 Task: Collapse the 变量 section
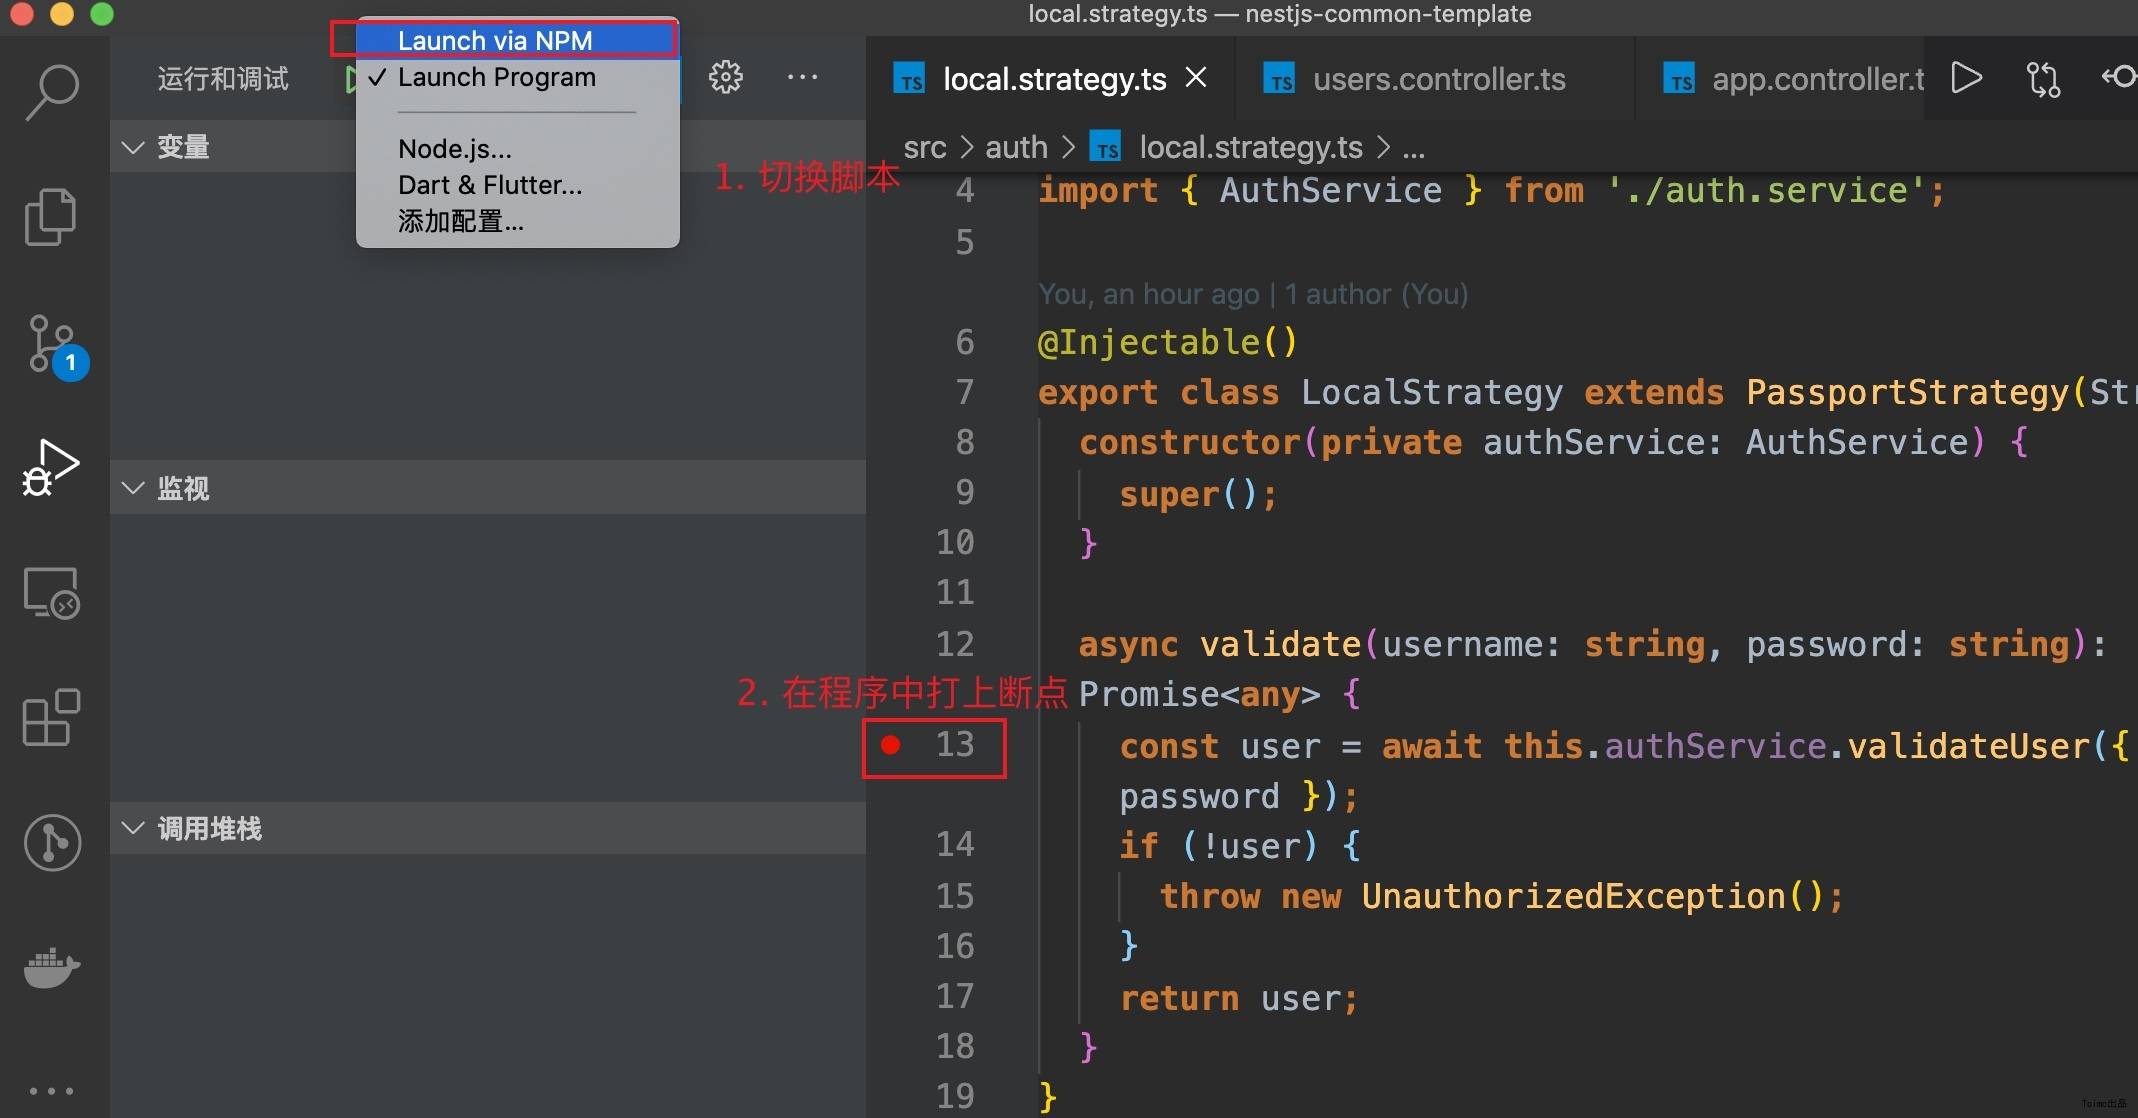click(488, 147)
